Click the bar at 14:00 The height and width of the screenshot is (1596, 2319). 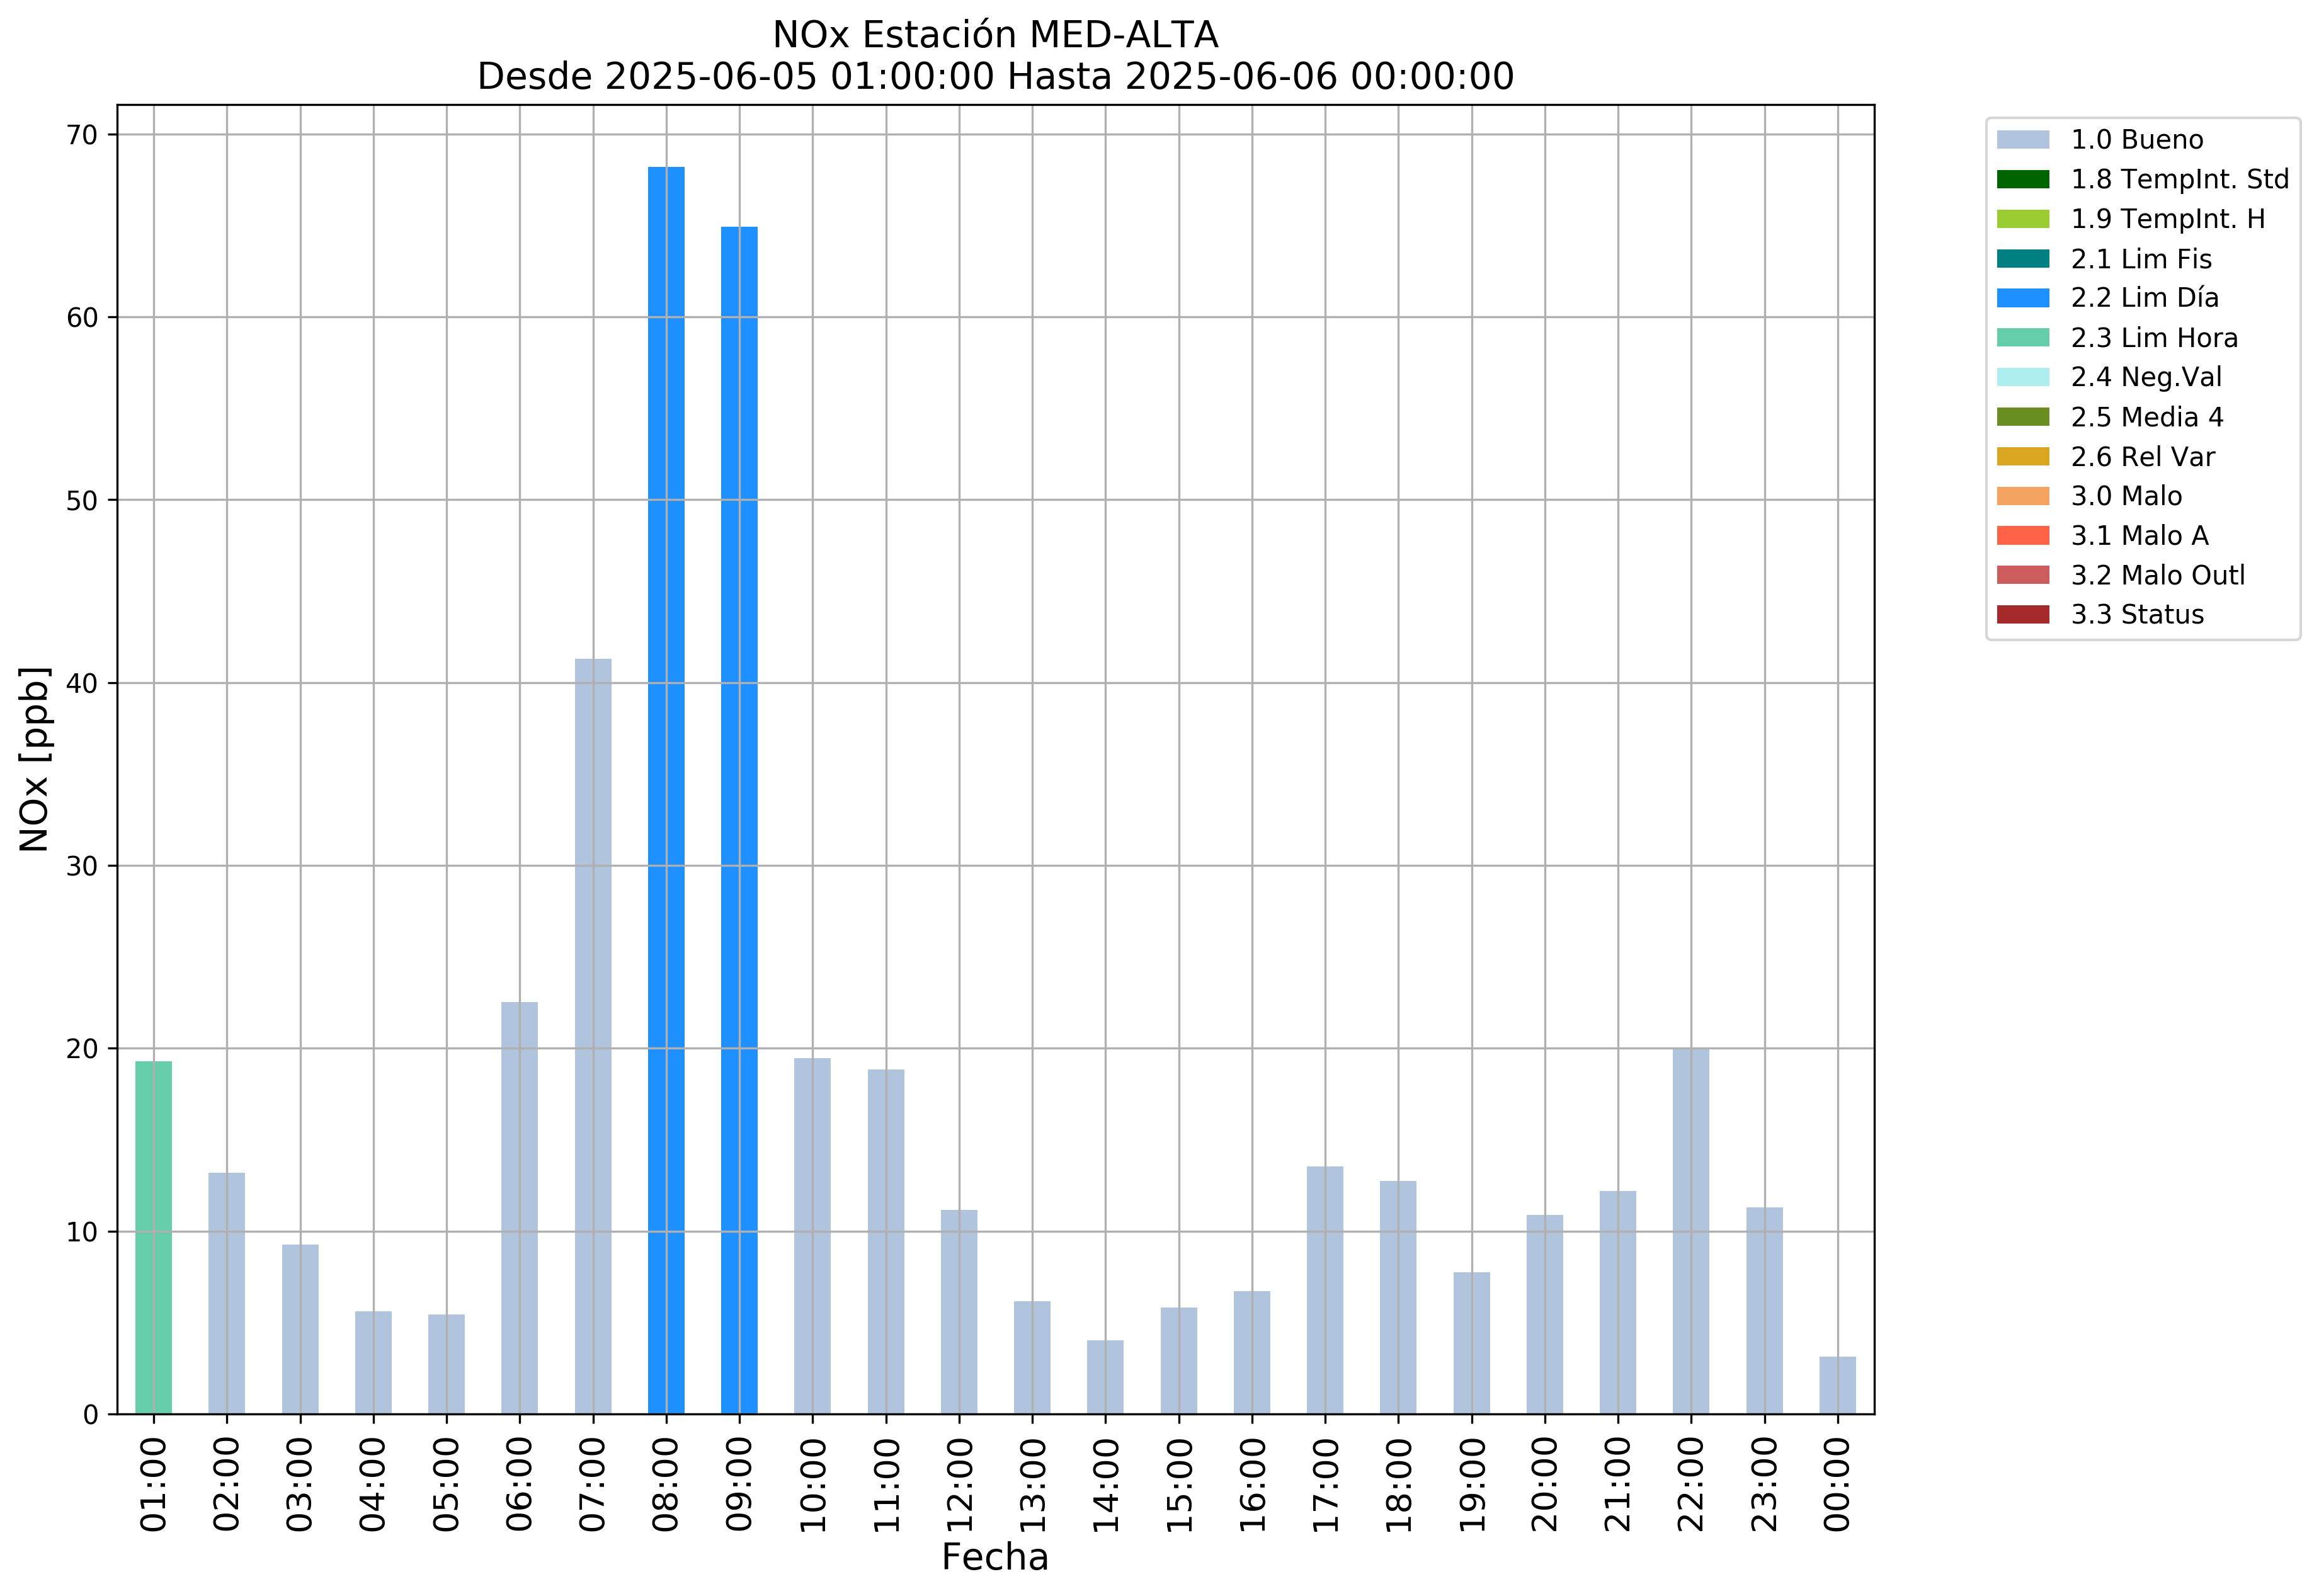(1105, 1377)
